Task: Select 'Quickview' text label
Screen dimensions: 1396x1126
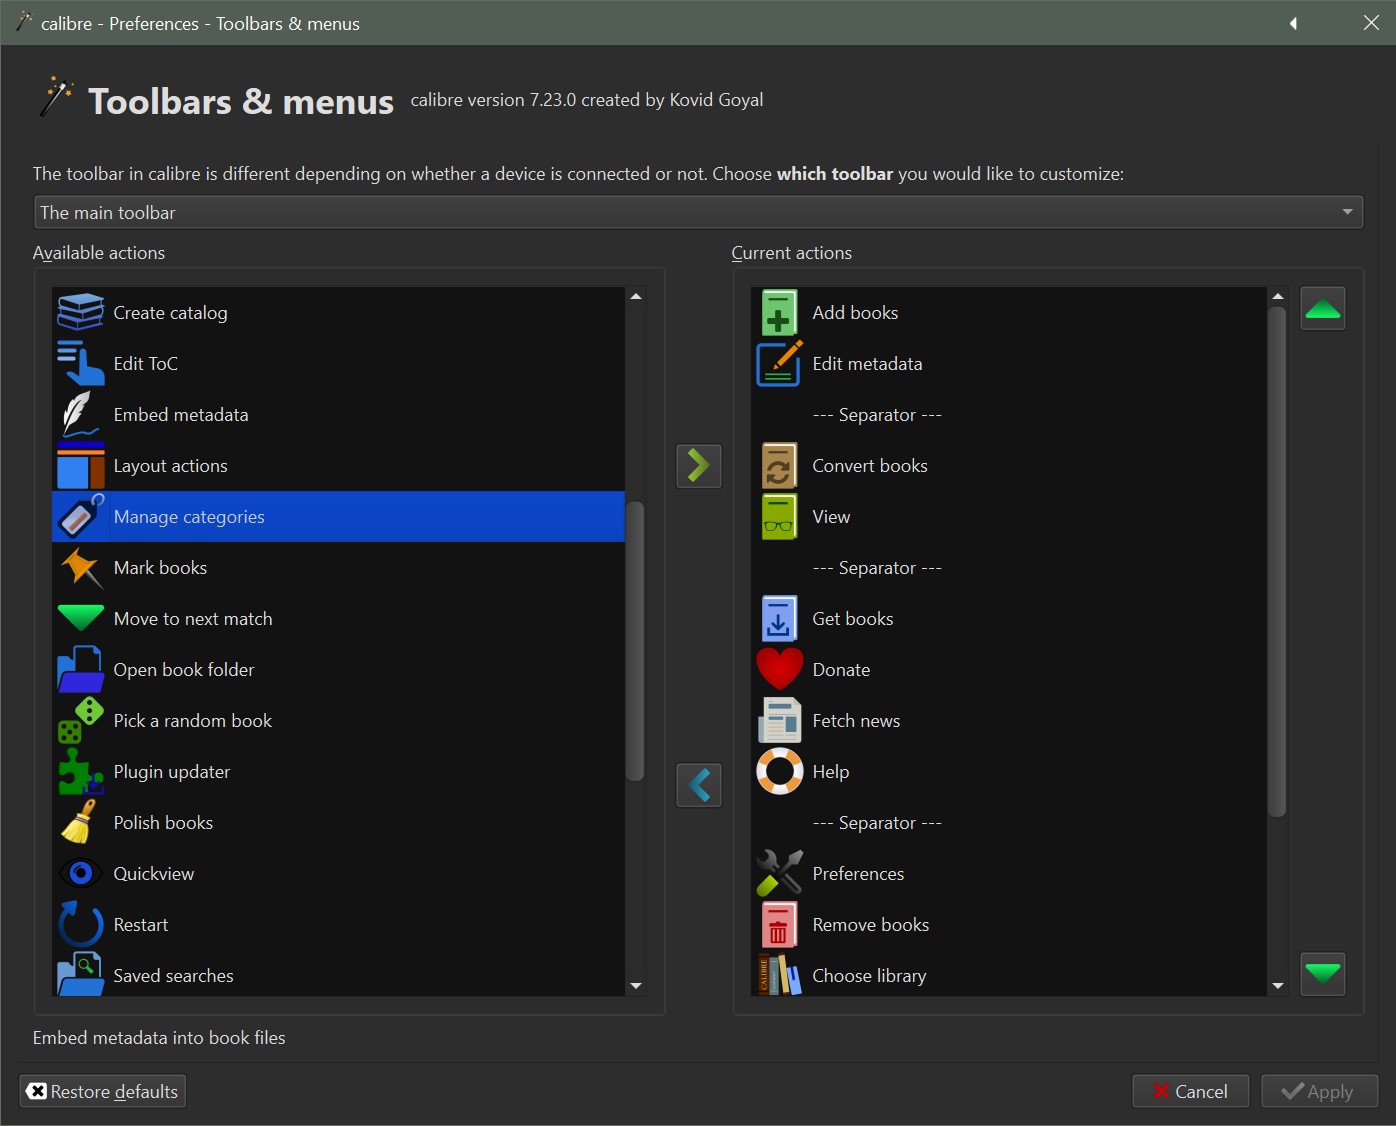Action: click(154, 874)
